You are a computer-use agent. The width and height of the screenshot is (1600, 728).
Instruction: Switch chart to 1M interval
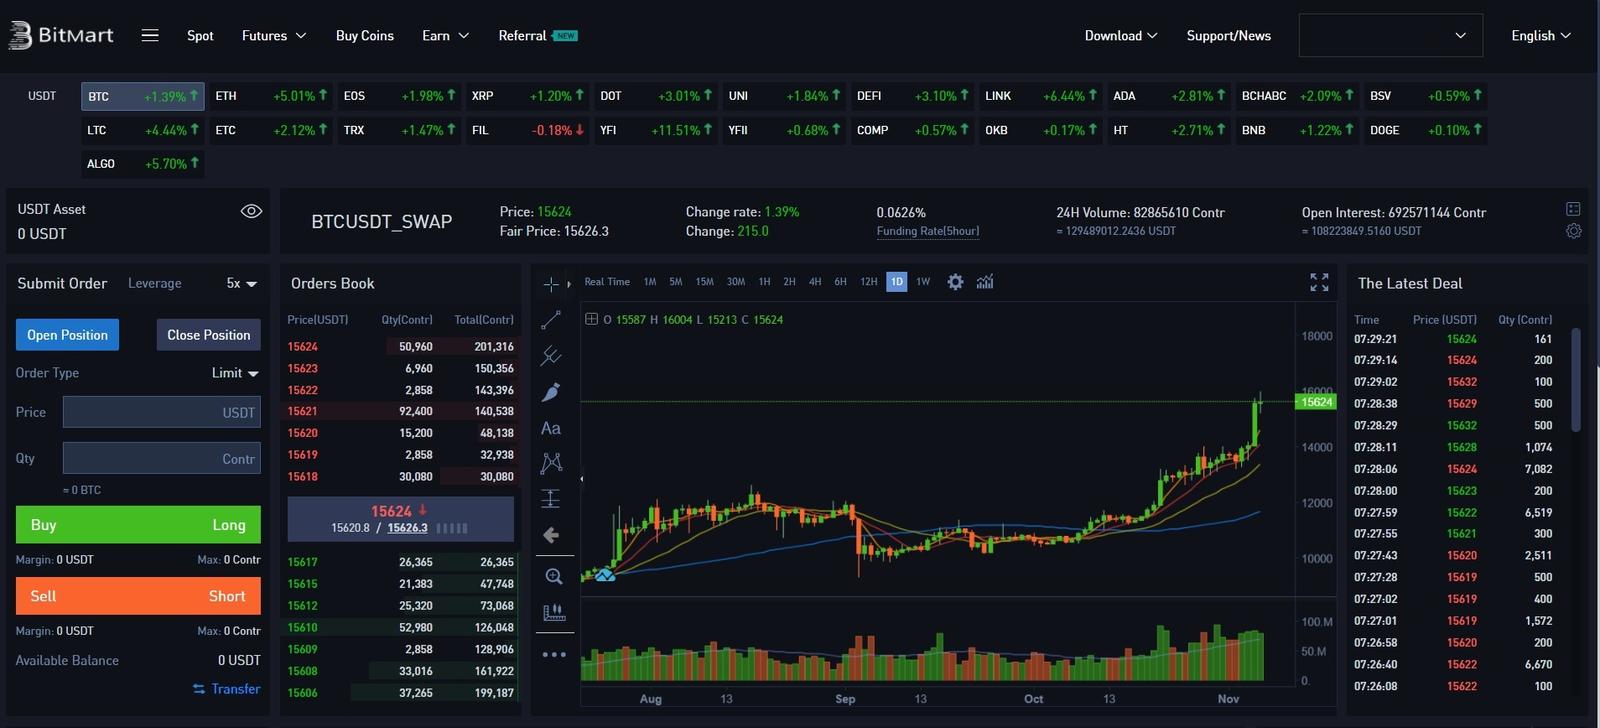pyautogui.click(x=650, y=282)
